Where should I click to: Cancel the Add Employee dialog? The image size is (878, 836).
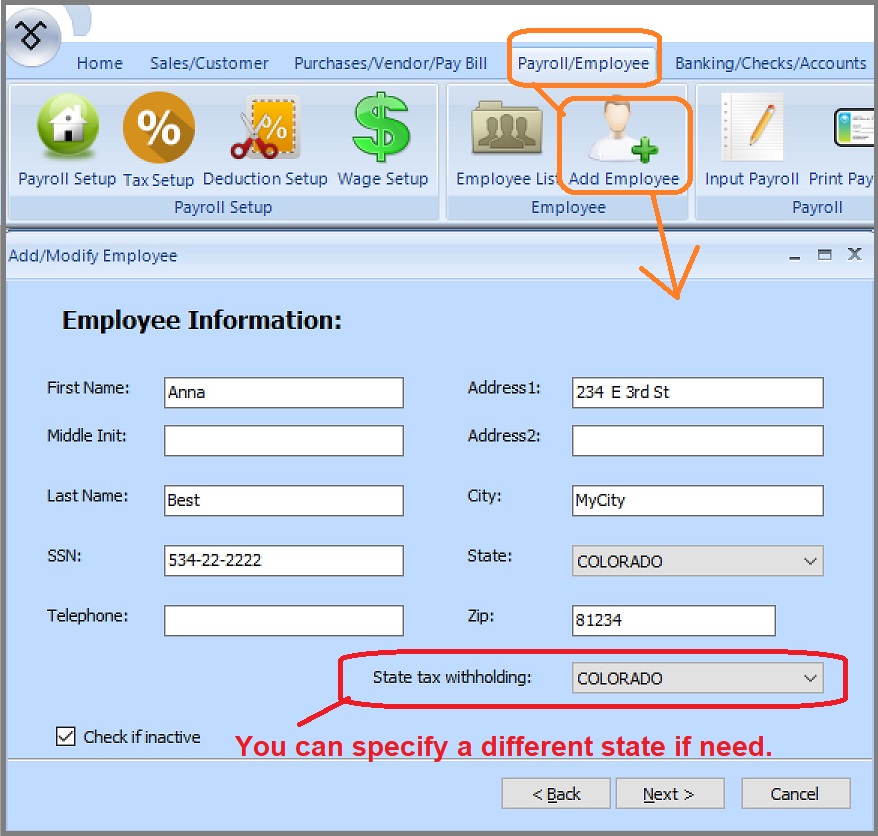click(x=795, y=794)
